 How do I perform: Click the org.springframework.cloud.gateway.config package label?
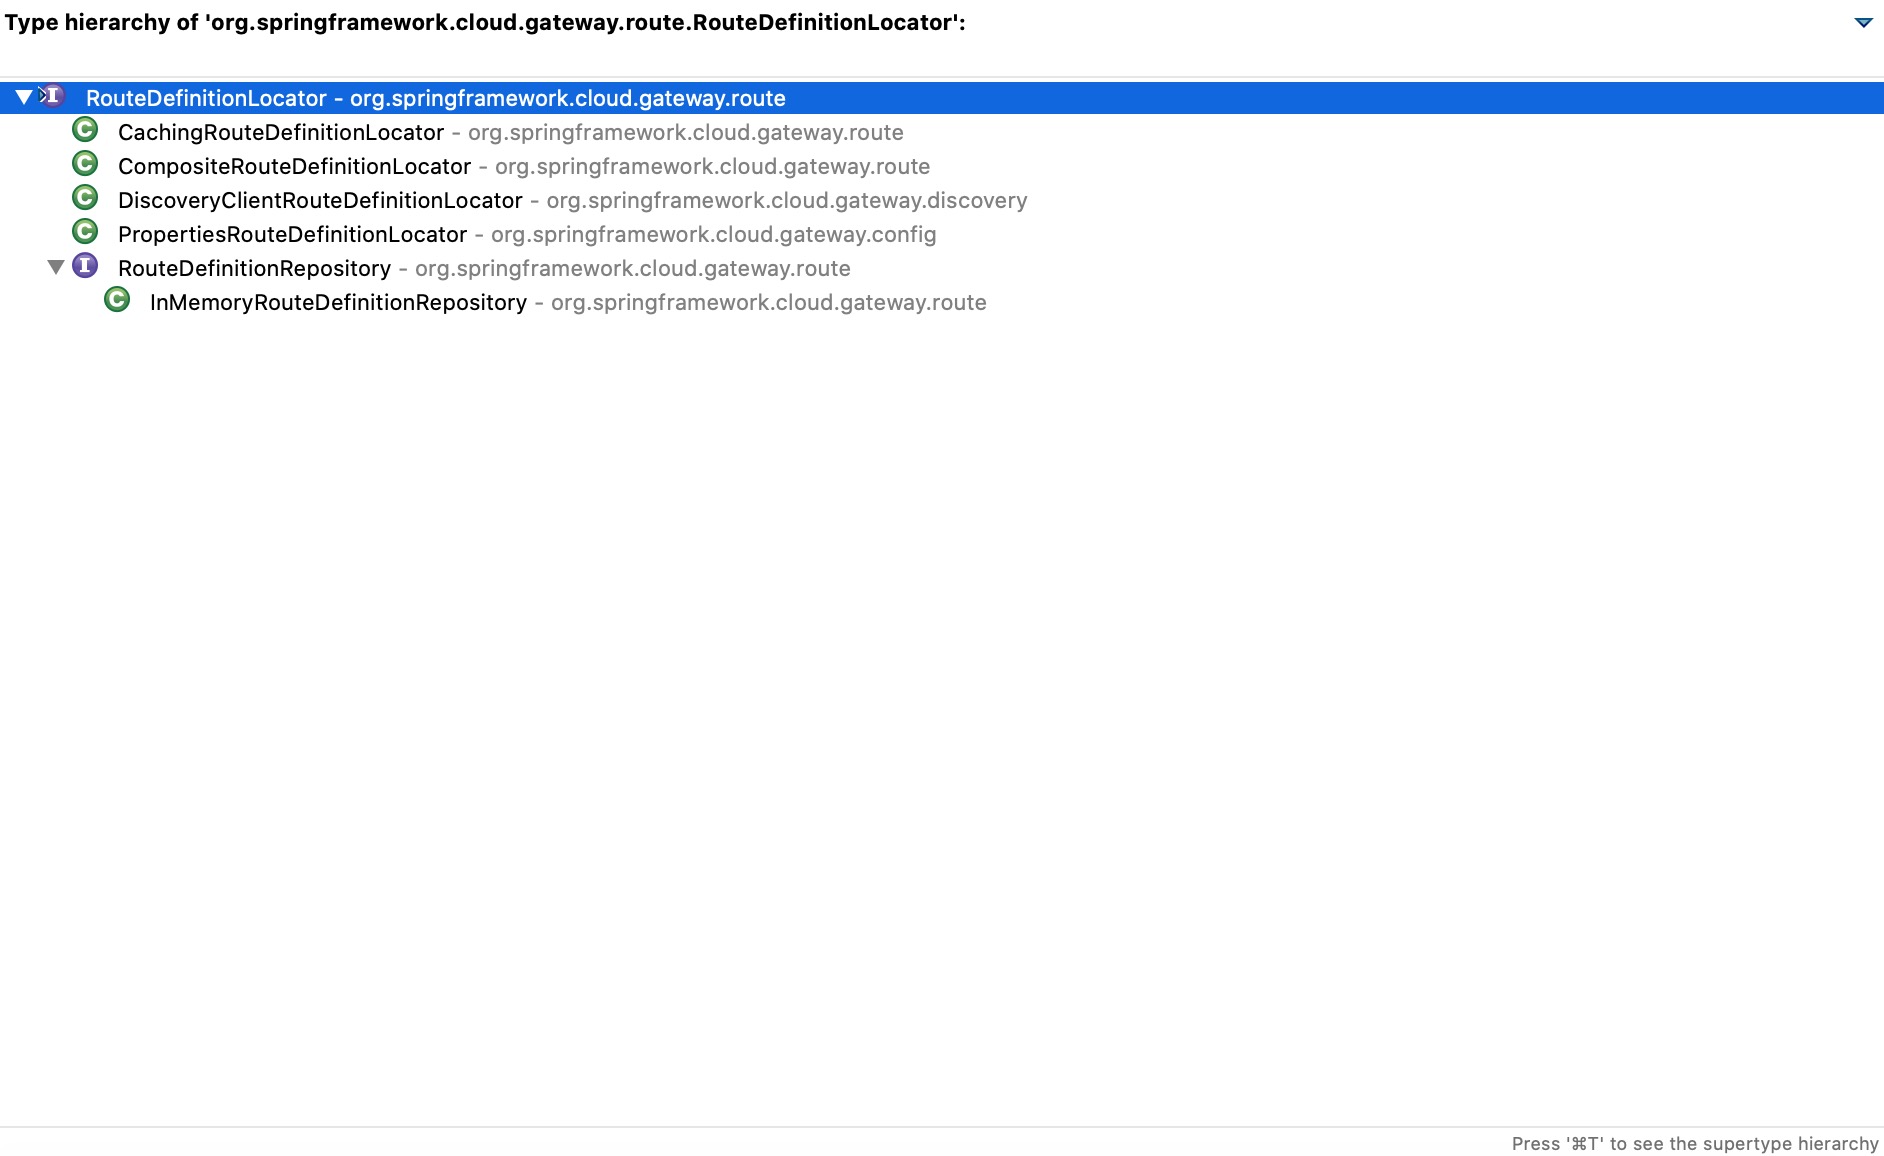click(x=714, y=234)
